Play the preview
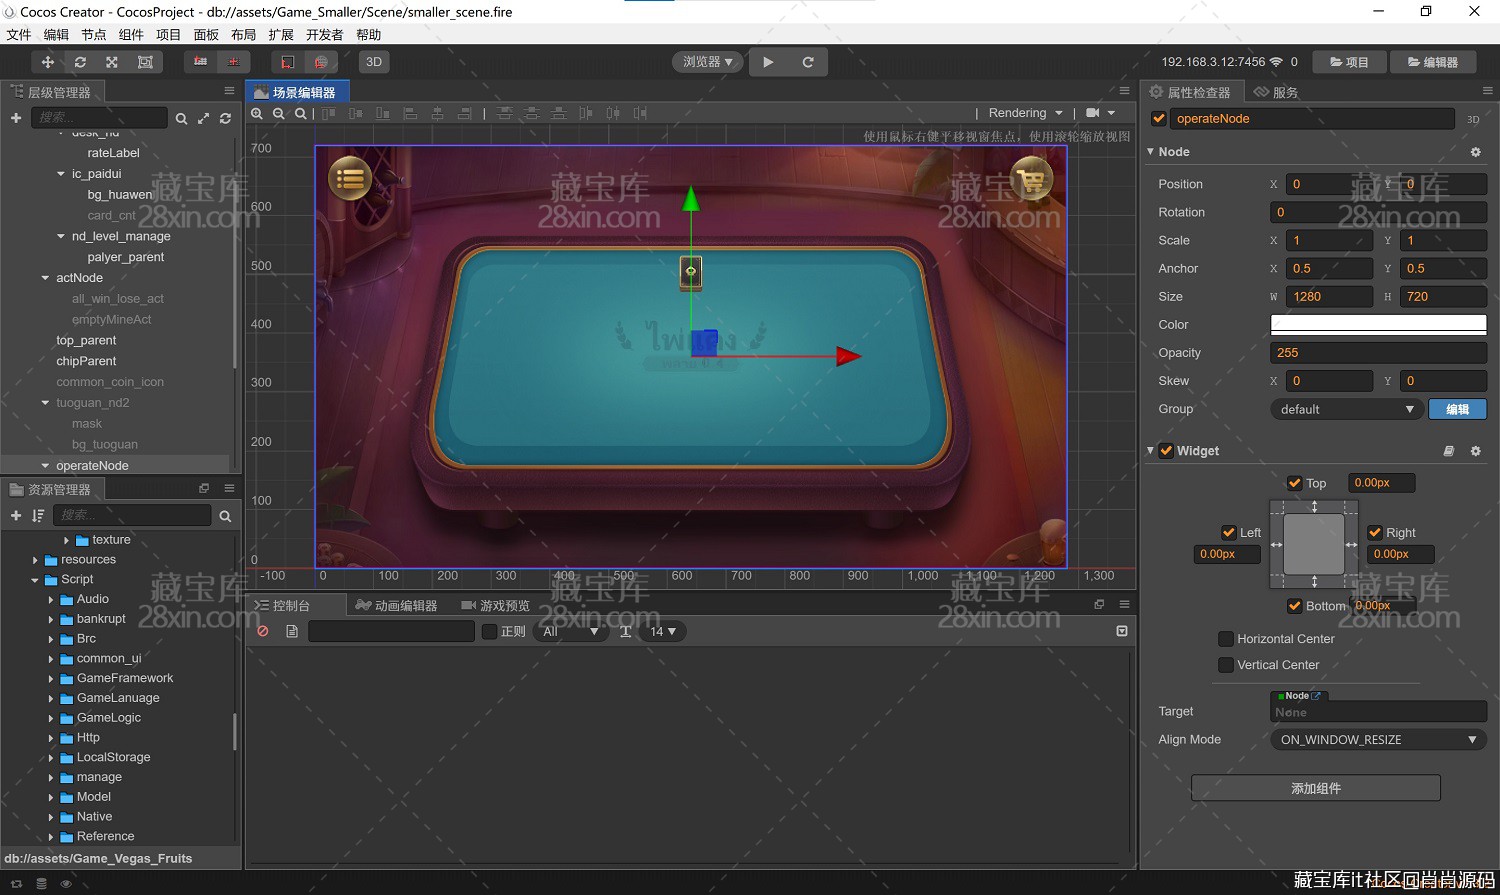Image resolution: width=1500 pixels, height=895 pixels. tap(768, 62)
